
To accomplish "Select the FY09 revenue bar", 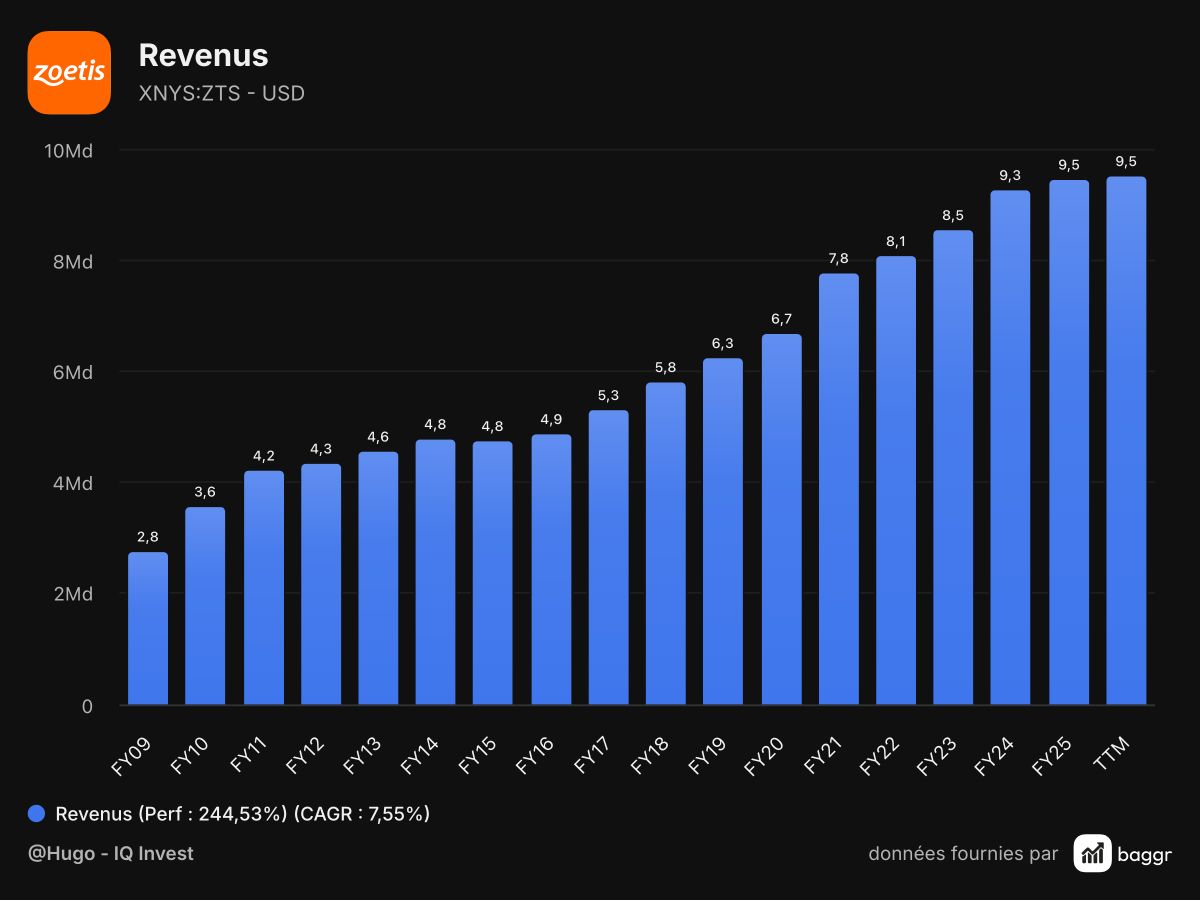I will [x=148, y=629].
